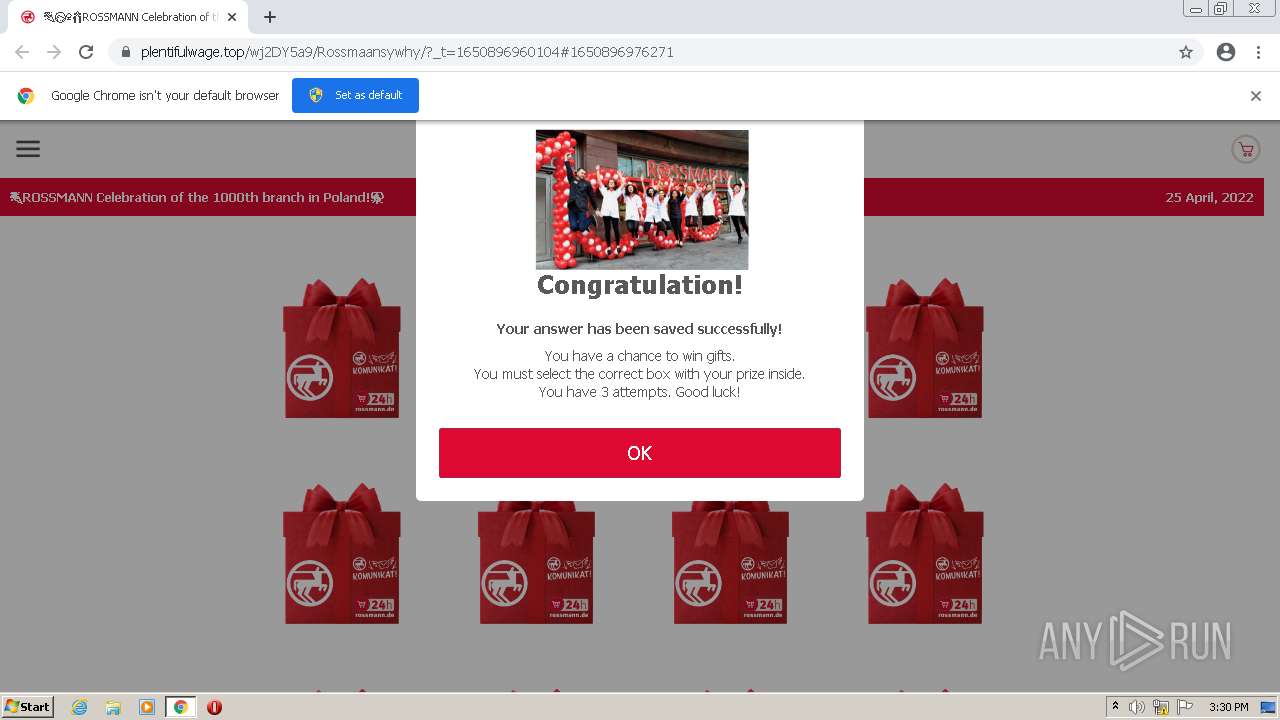Reload the page
This screenshot has width=1280, height=720.
(x=86, y=52)
